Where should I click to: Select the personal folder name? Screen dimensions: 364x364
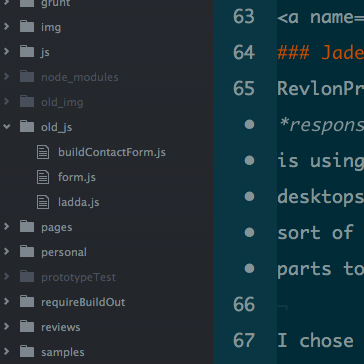point(64,252)
